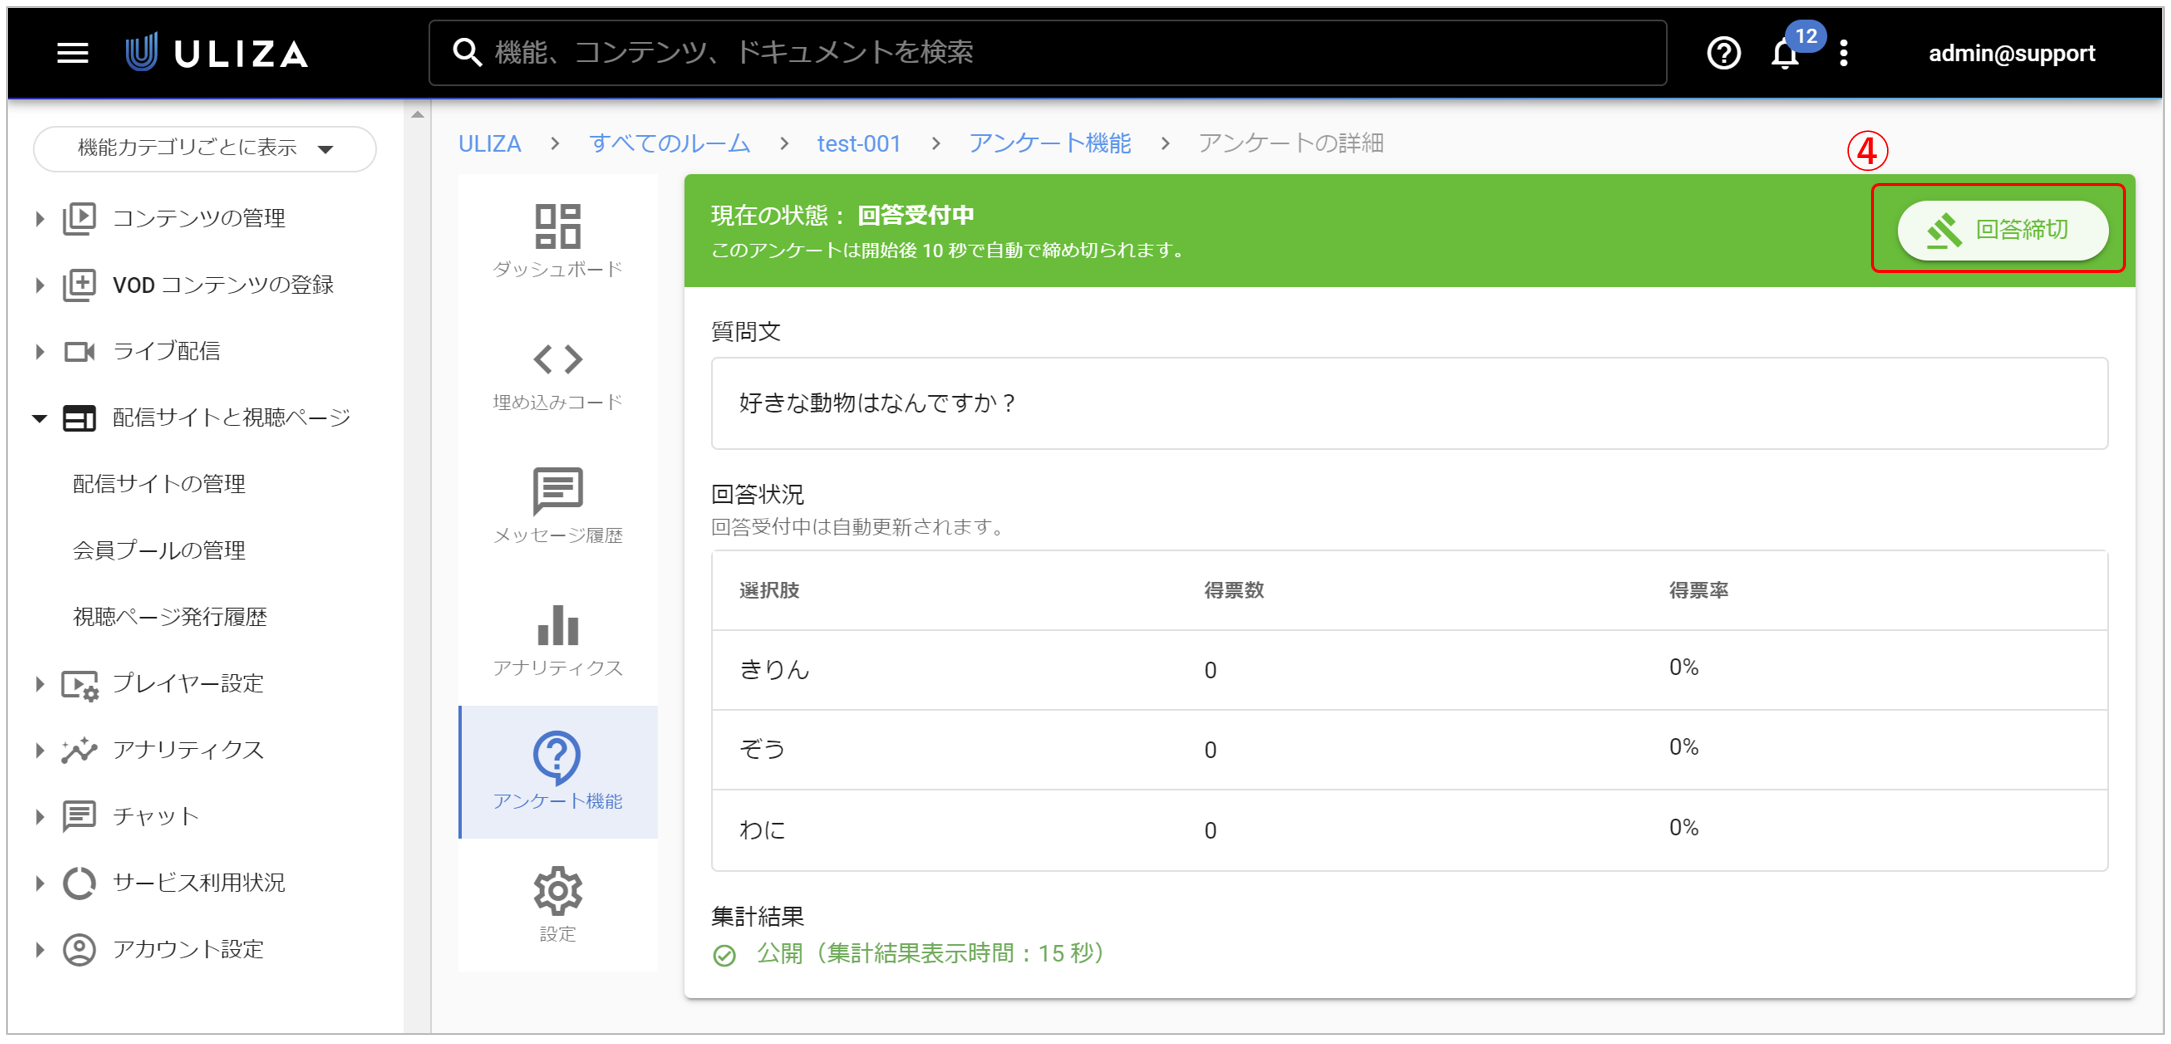
Task: Expand the プレイヤー設定 tree arrow
Action: point(39,684)
